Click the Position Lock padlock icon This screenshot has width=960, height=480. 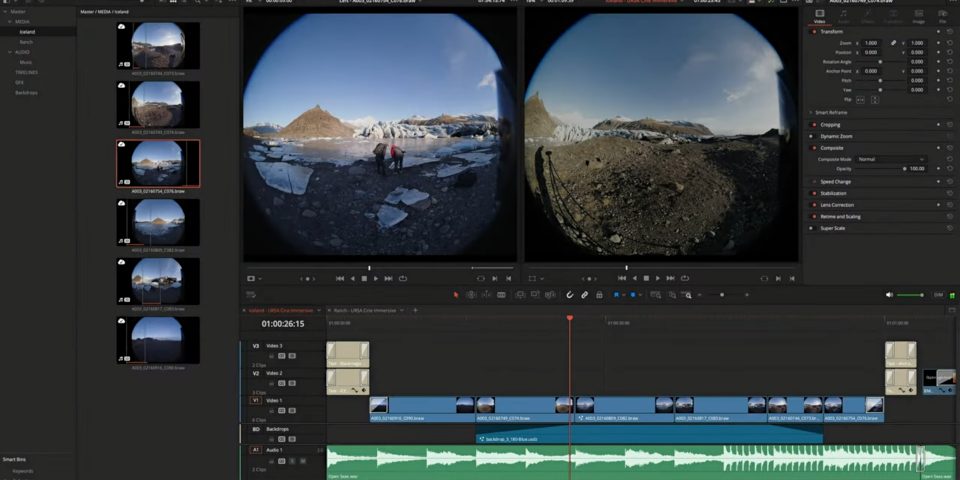point(599,295)
